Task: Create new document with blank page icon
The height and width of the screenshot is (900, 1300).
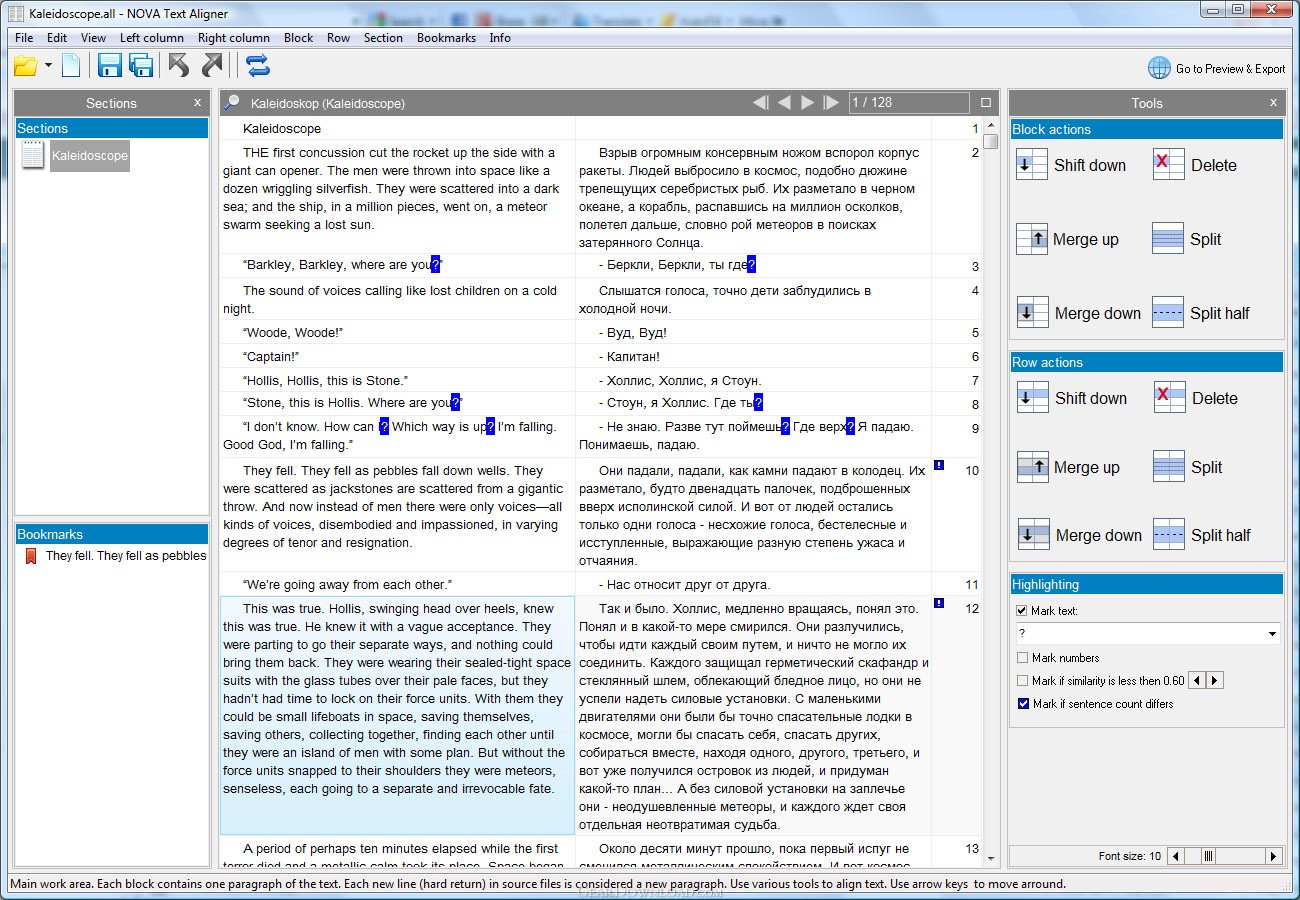Action: (x=71, y=67)
